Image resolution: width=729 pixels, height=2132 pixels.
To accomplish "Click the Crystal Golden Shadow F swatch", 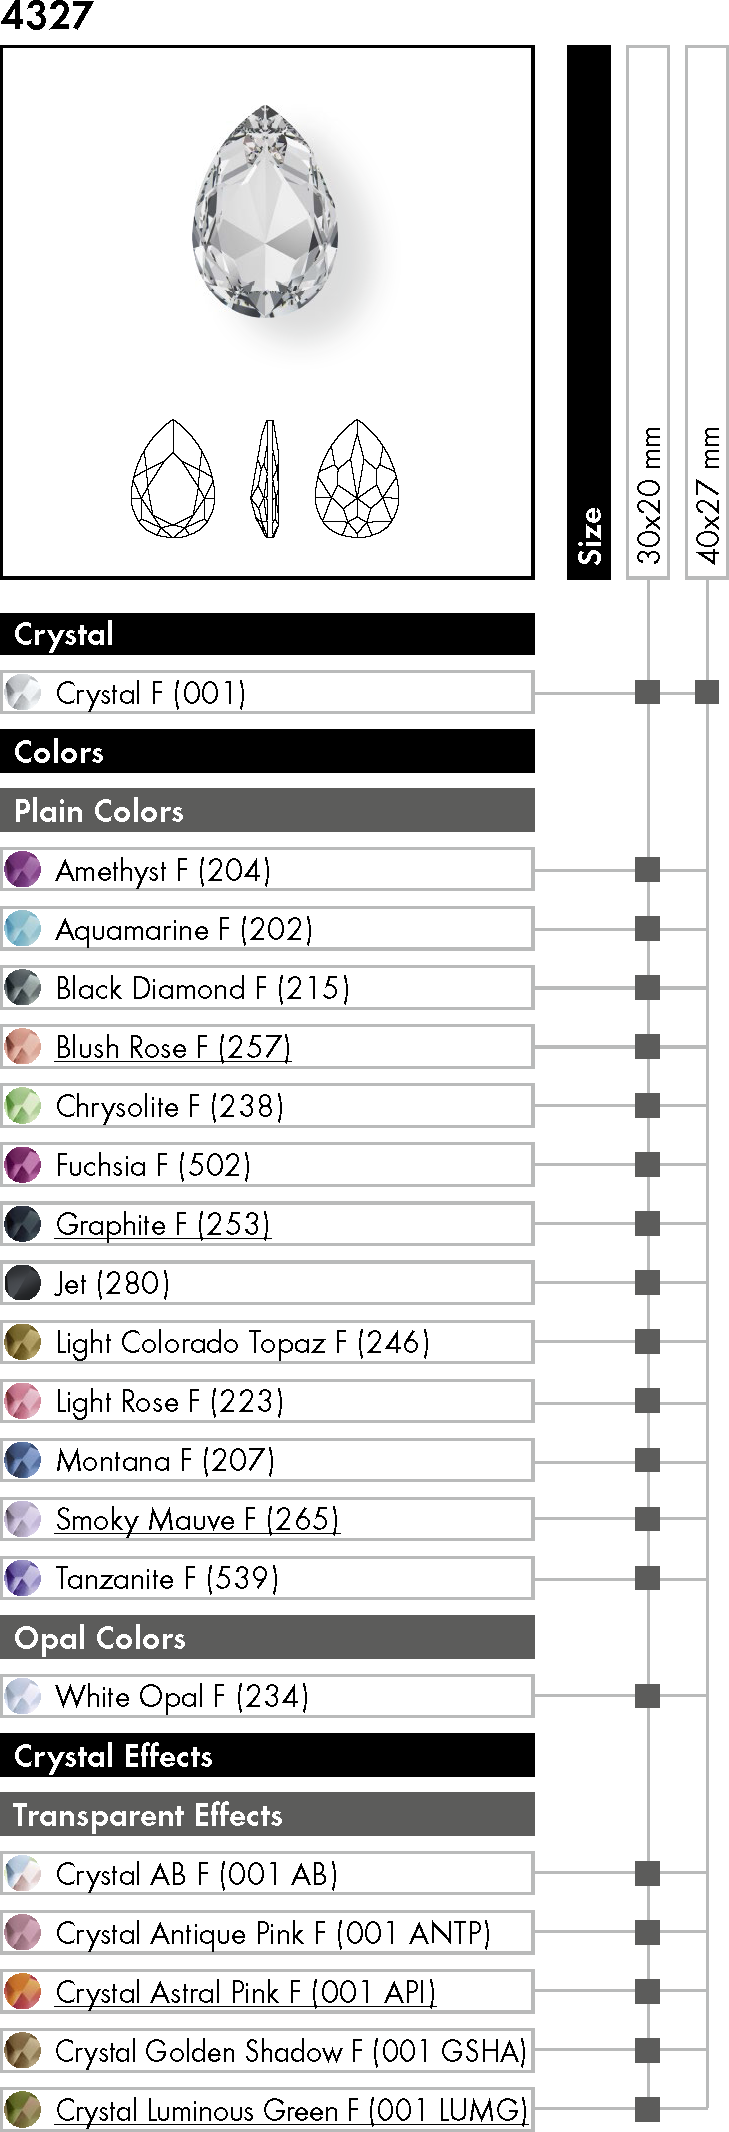I will (22, 2050).
